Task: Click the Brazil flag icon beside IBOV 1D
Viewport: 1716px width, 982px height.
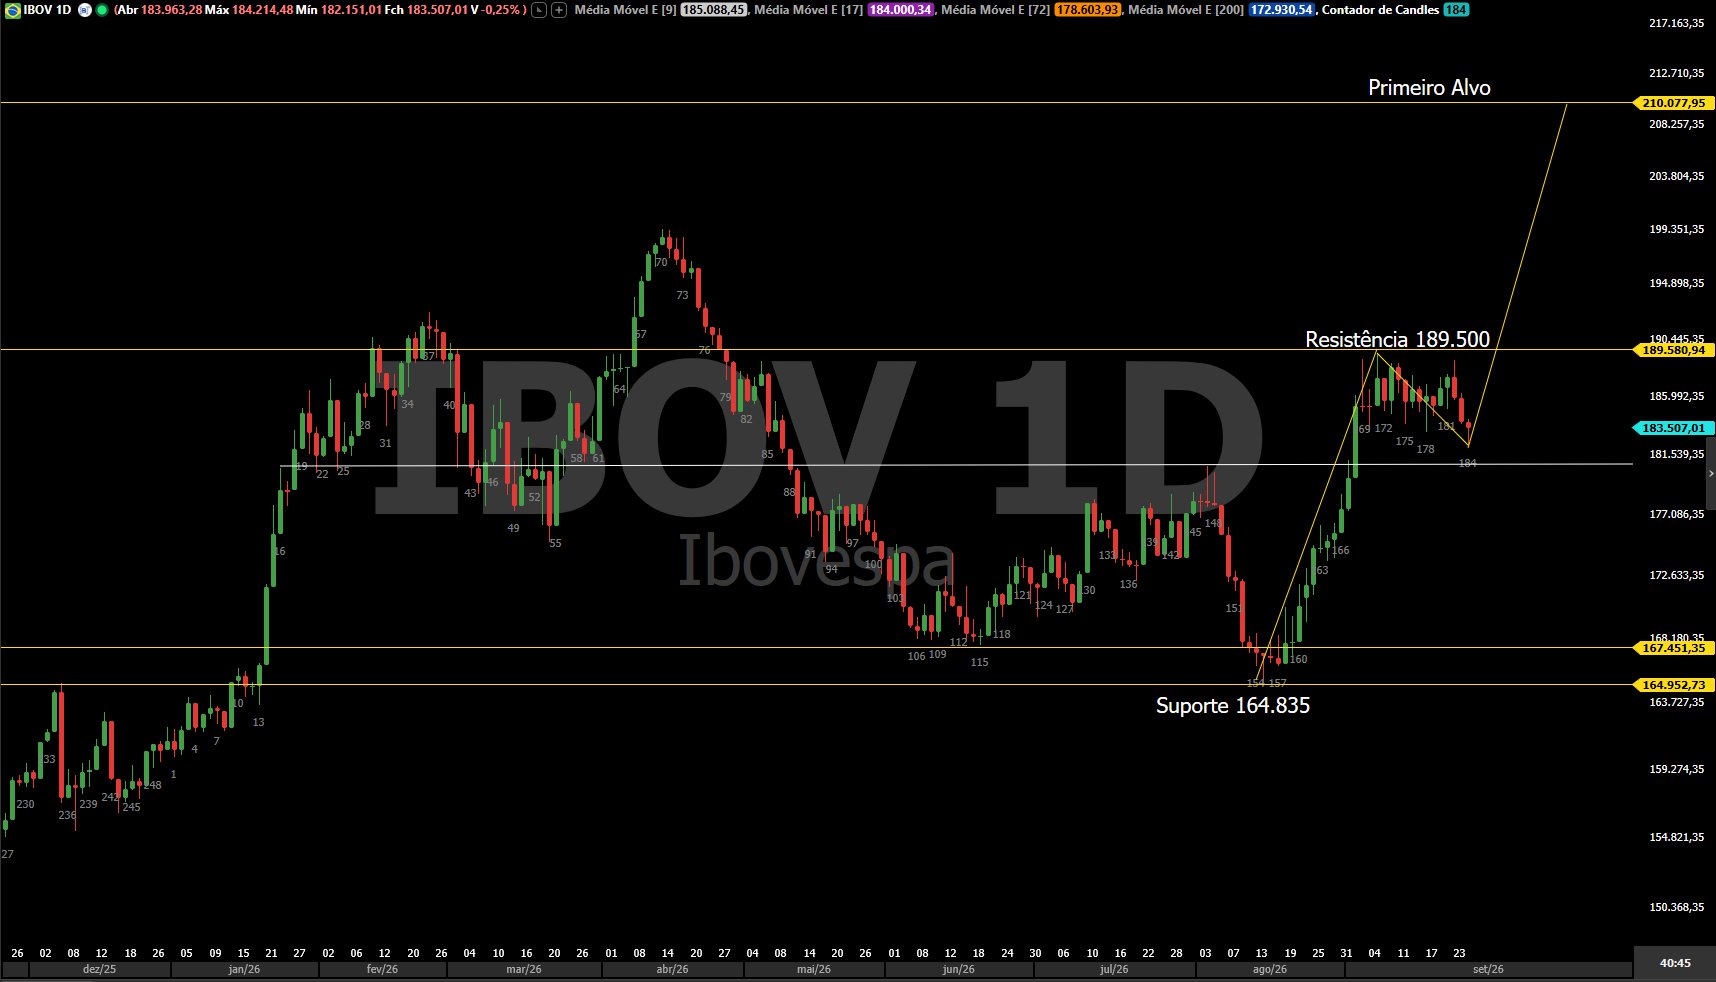Action: tap(13, 10)
